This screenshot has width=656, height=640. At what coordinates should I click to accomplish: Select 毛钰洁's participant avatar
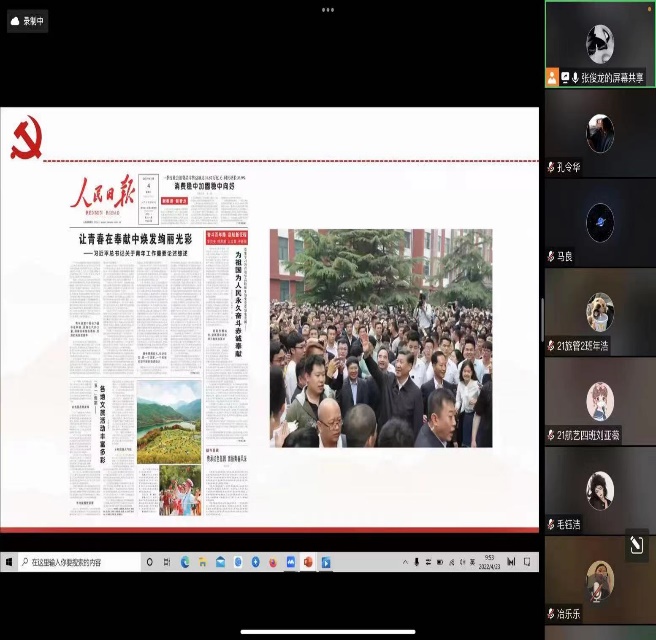pos(599,490)
